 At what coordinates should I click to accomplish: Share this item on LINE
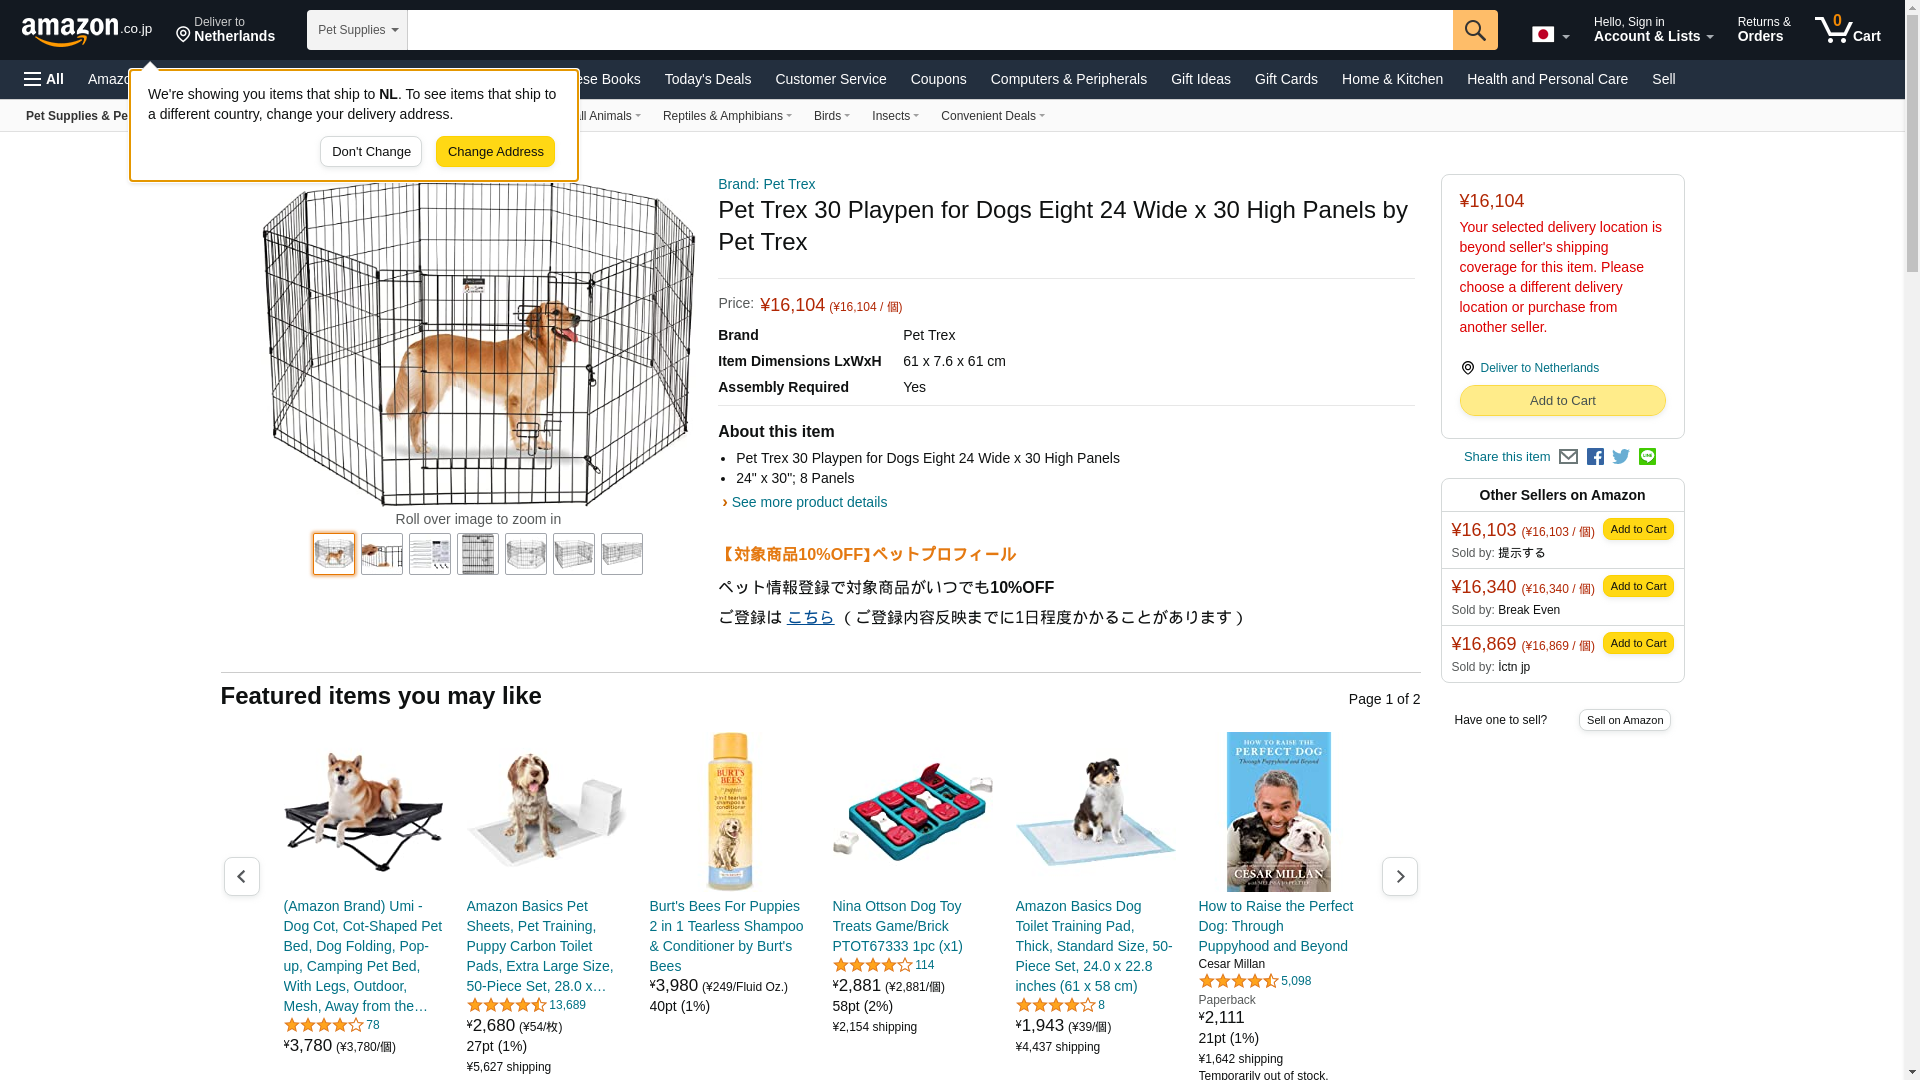tap(1647, 457)
